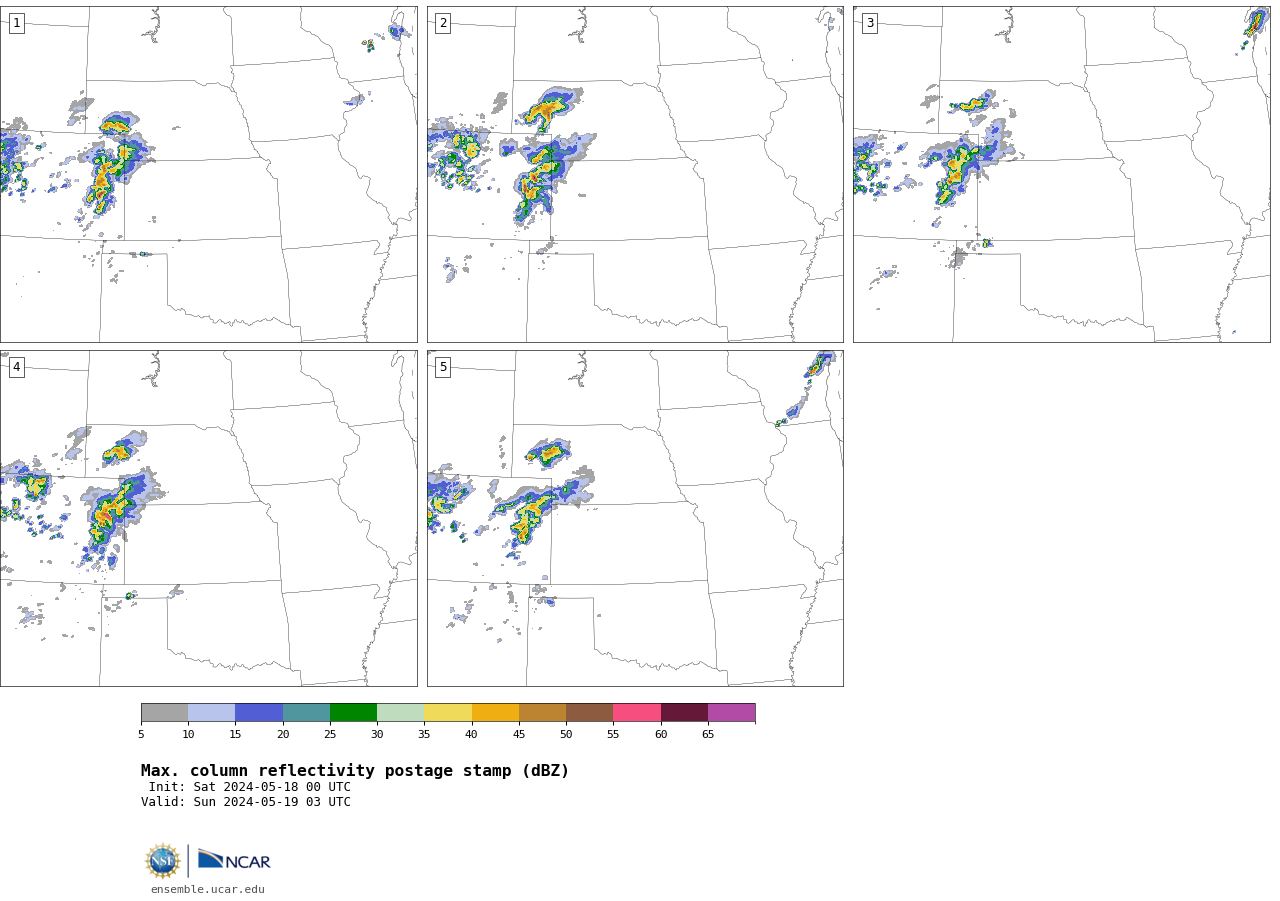Screen dimensions: 1280x901
Task: Click the colorbar tick label 50
Action: click(x=566, y=735)
